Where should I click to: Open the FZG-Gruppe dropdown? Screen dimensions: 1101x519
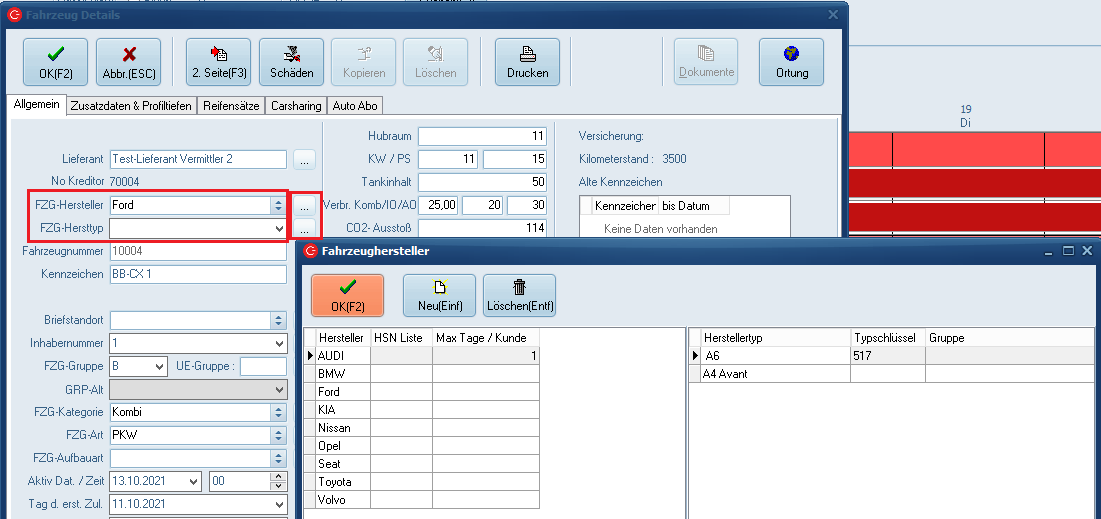(x=159, y=366)
